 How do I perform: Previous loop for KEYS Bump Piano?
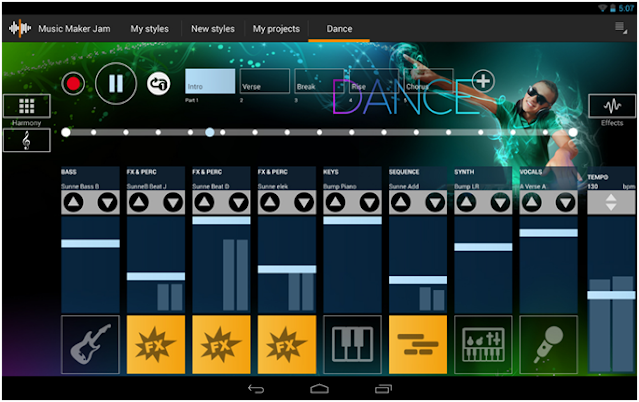click(335, 202)
